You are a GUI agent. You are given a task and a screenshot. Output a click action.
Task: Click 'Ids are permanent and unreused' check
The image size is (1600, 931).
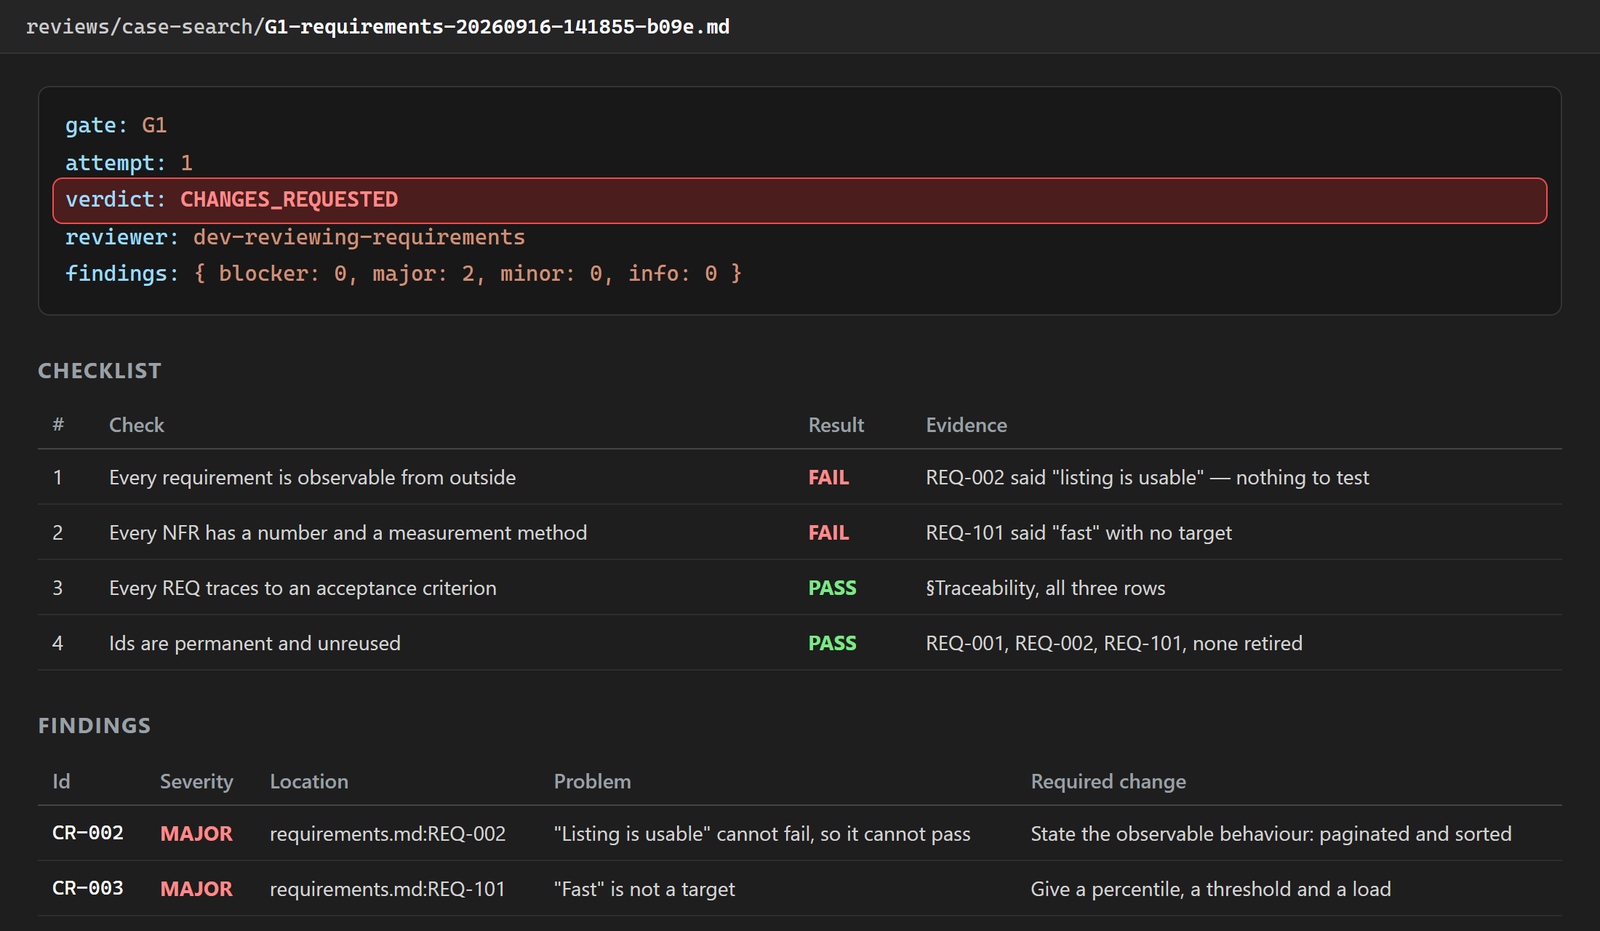(255, 643)
